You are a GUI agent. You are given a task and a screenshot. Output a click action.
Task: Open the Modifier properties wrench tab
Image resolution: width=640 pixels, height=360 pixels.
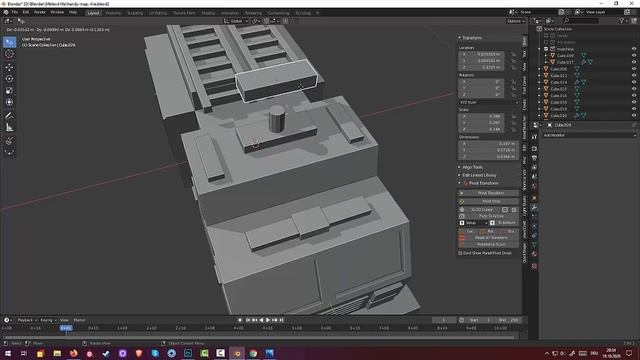pyautogui.click(x=534, y=207)
